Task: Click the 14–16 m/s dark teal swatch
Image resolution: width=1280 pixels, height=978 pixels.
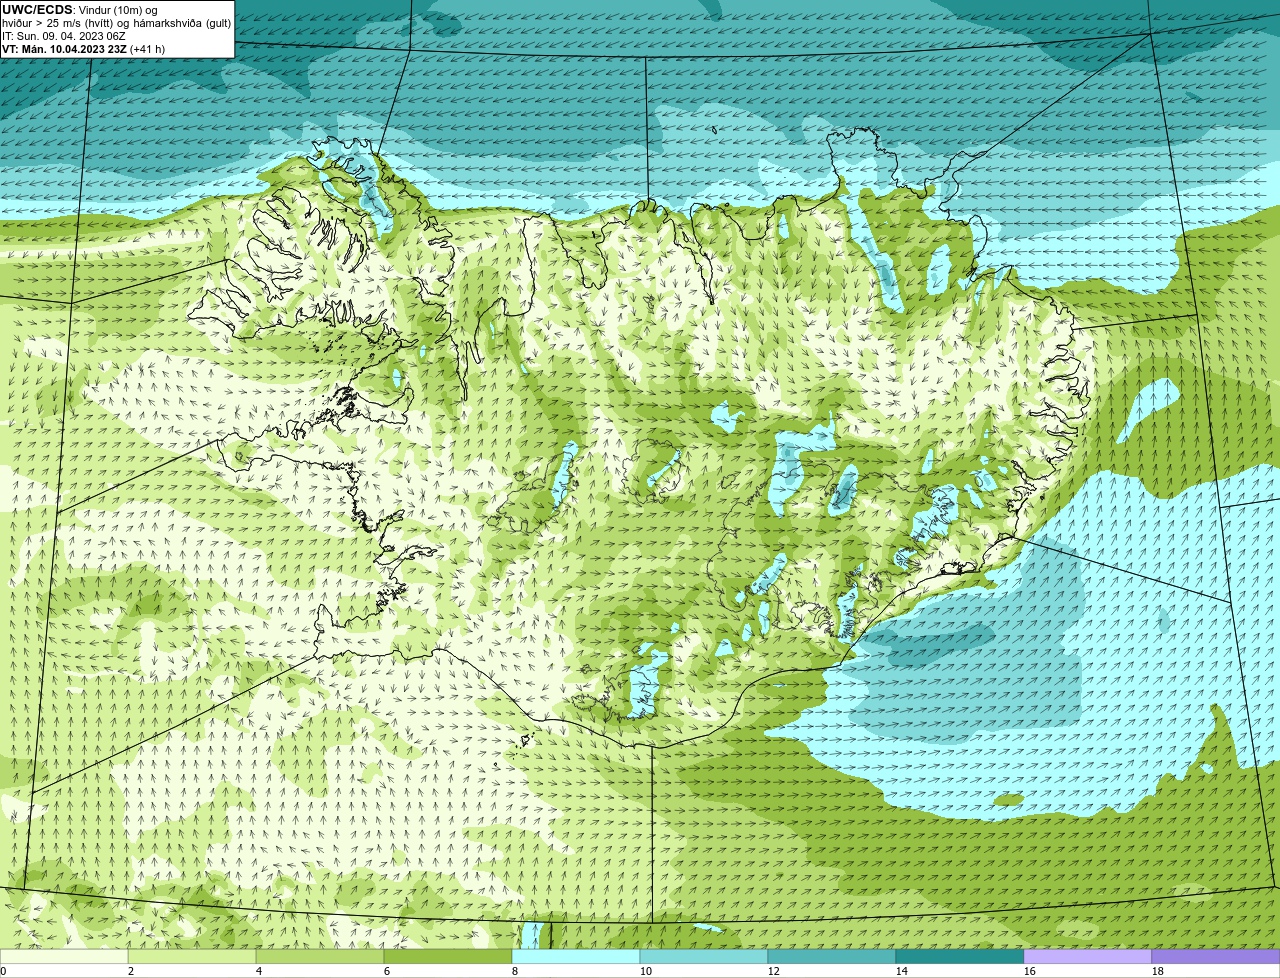Action: point(960,956)
